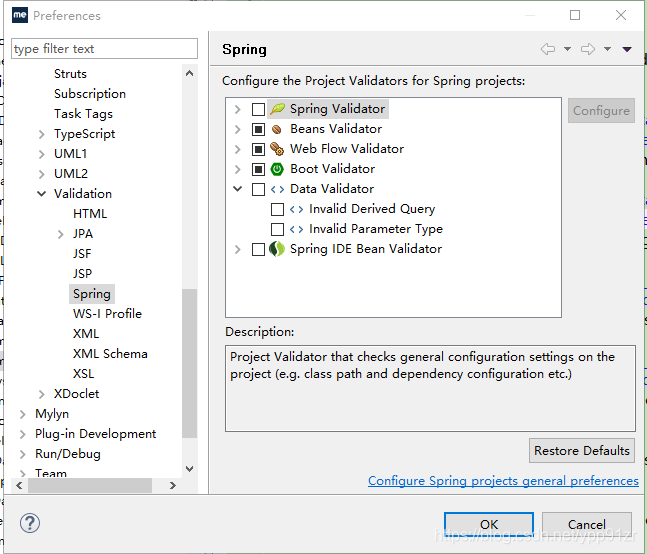
Task: Click the type filter text field
Action: pos(104,49)
